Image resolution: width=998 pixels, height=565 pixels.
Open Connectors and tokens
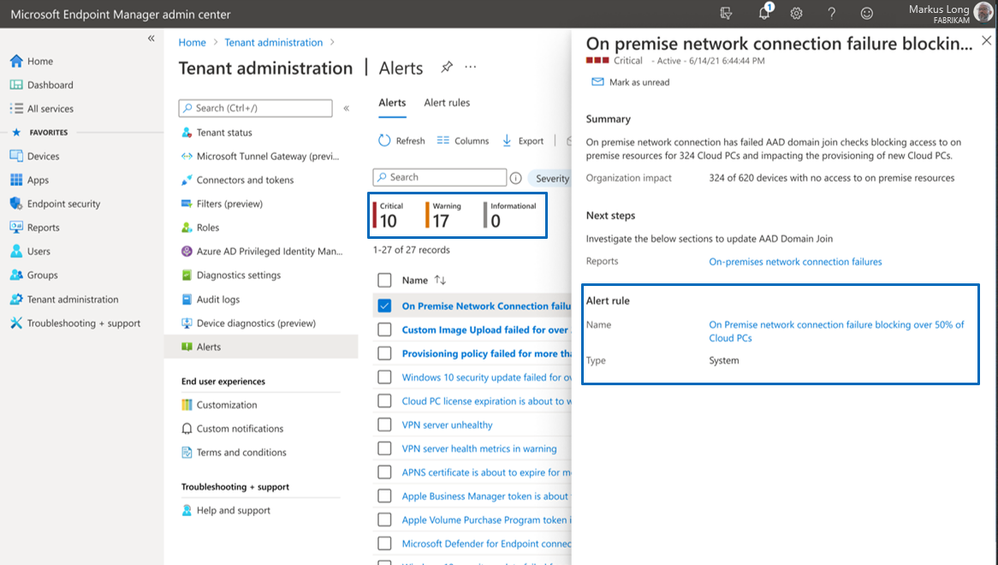(x=237, y=180)
